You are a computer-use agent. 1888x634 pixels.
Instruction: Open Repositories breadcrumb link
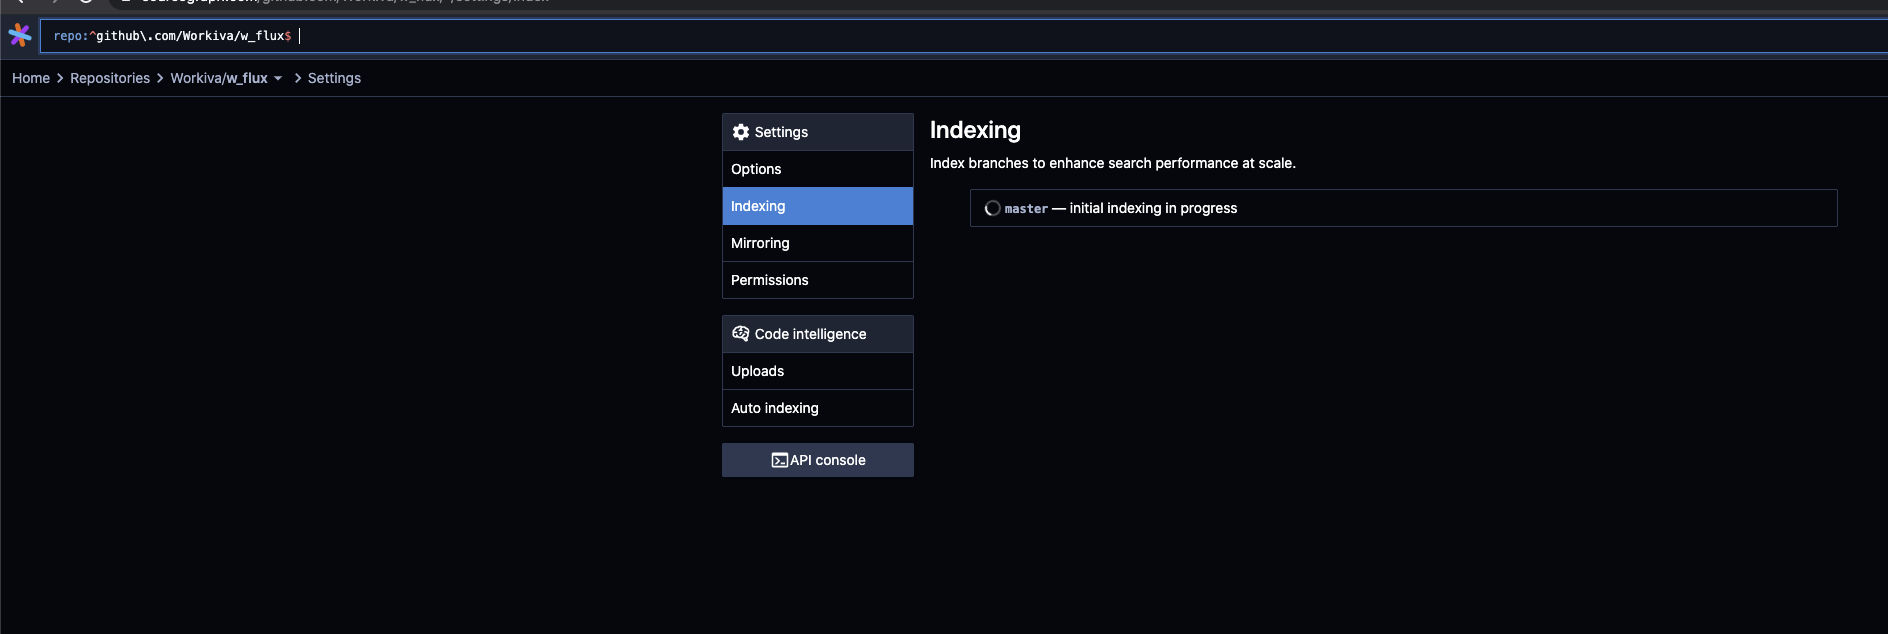point(110,78)
